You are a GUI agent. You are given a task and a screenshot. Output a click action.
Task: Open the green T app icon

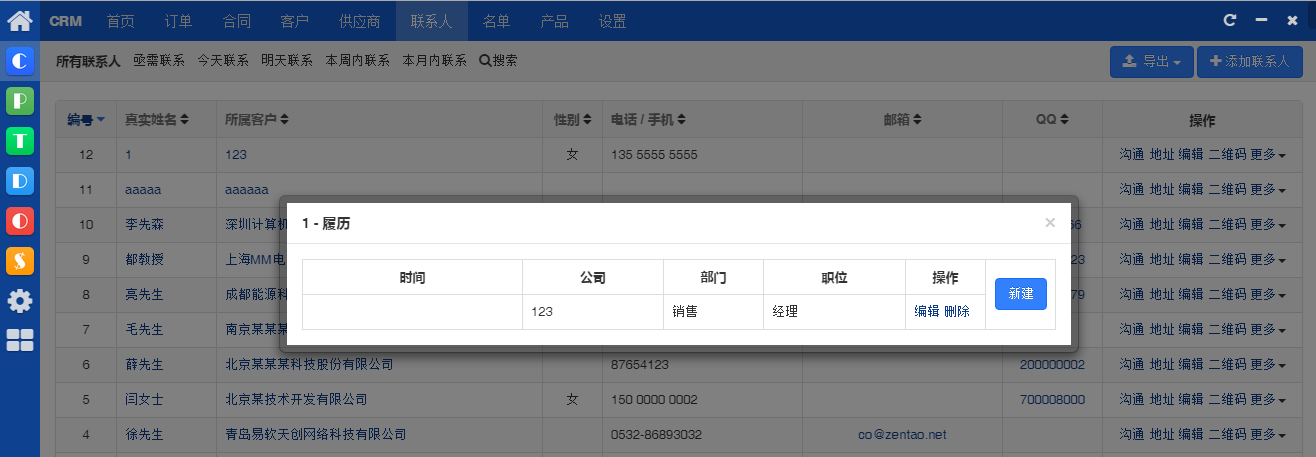click(20, 141)
